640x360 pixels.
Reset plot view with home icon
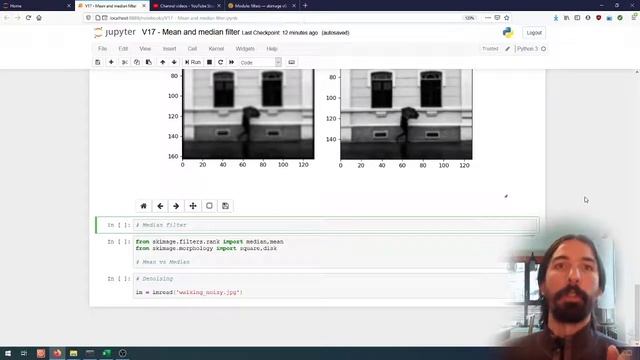tap(144, 206)
